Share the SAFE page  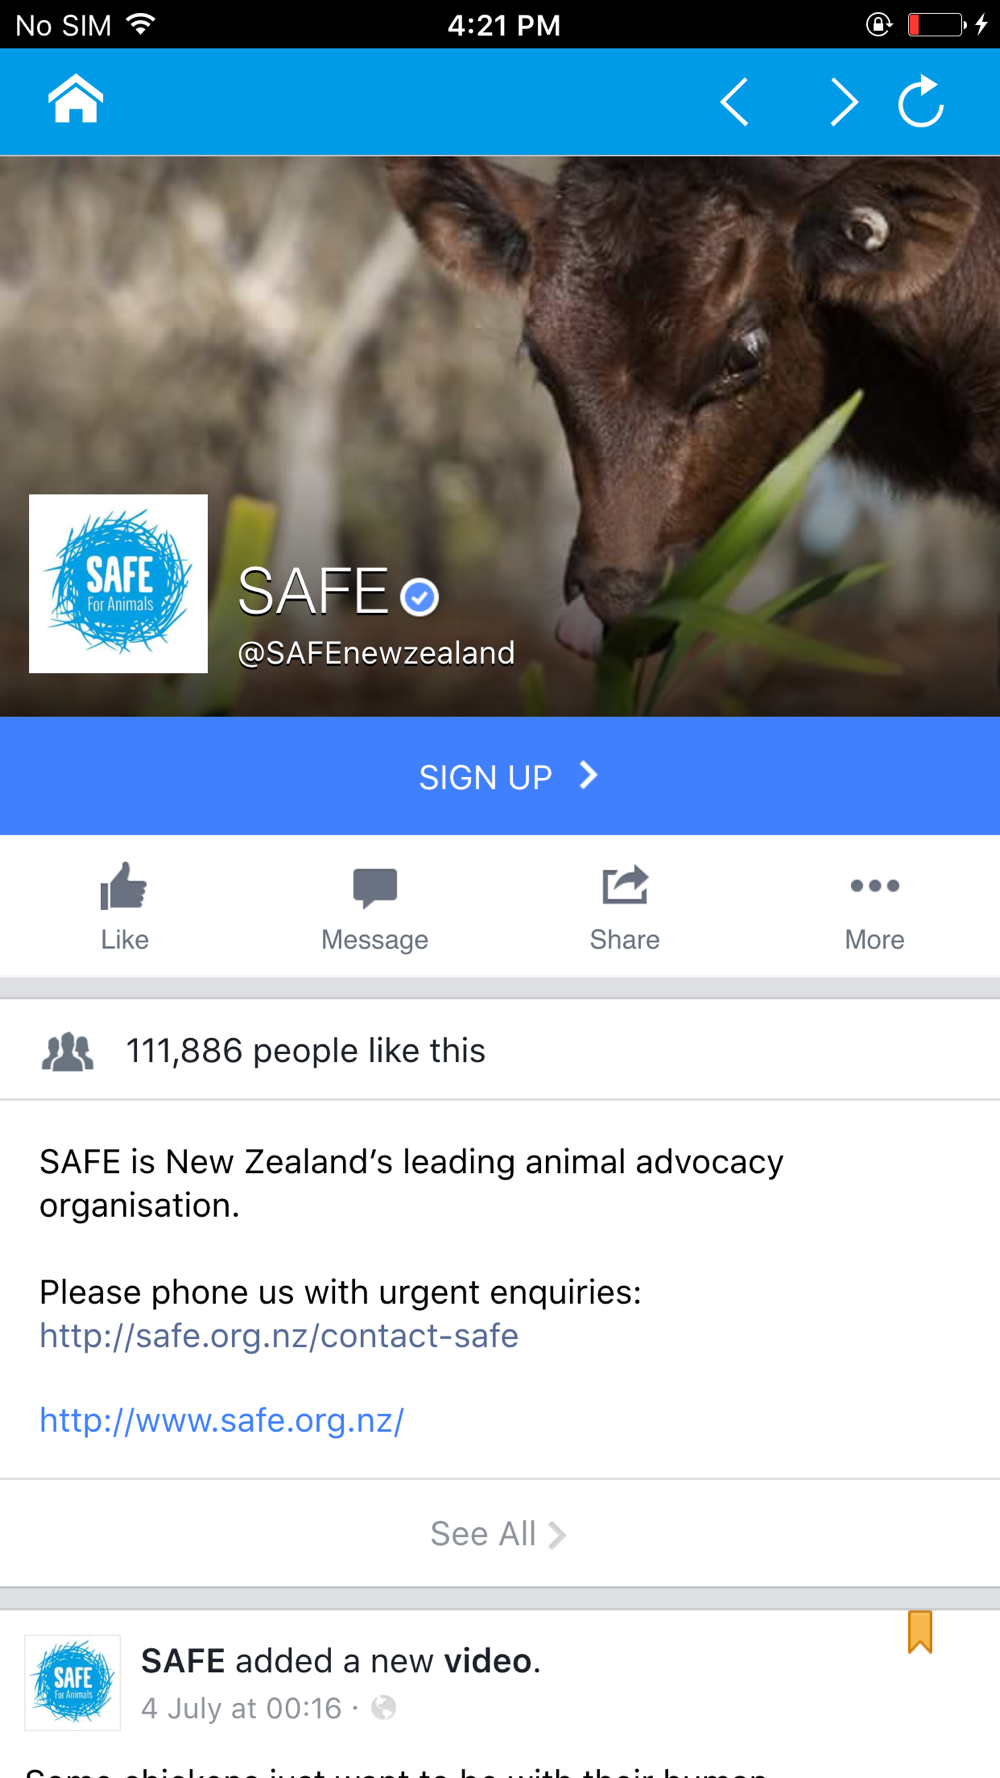(625, 907)
